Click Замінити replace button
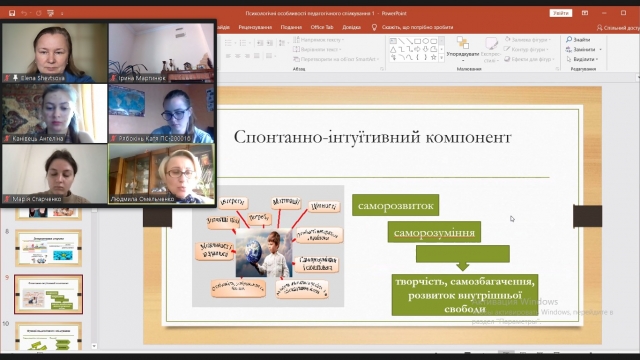 click(581, 49)
